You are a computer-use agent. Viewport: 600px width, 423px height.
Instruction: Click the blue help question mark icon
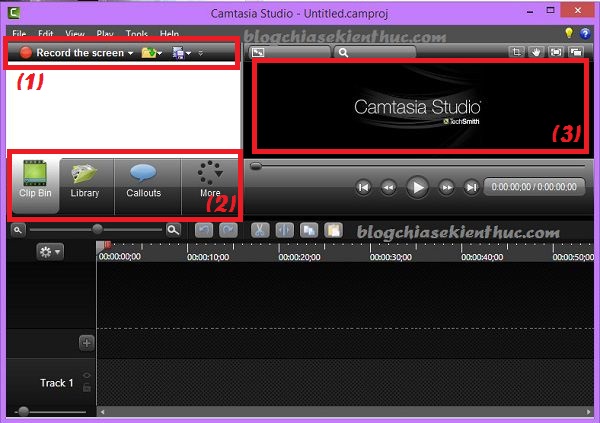tap(585, 34)
